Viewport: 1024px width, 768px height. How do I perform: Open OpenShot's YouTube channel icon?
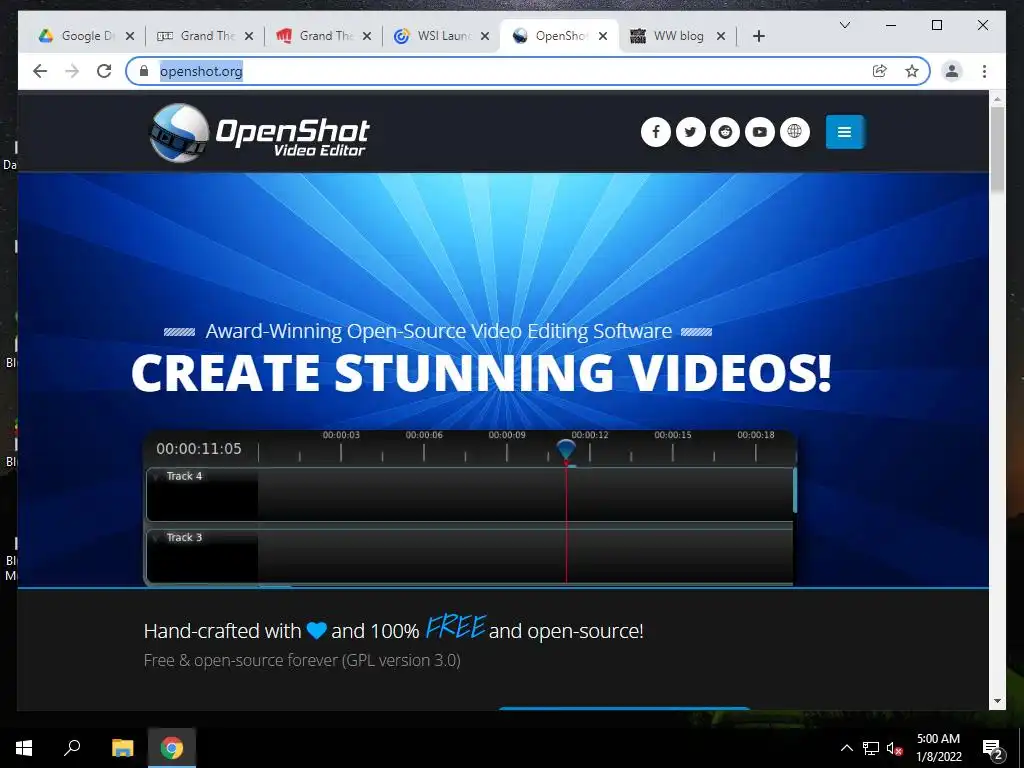tap(760, 132)
